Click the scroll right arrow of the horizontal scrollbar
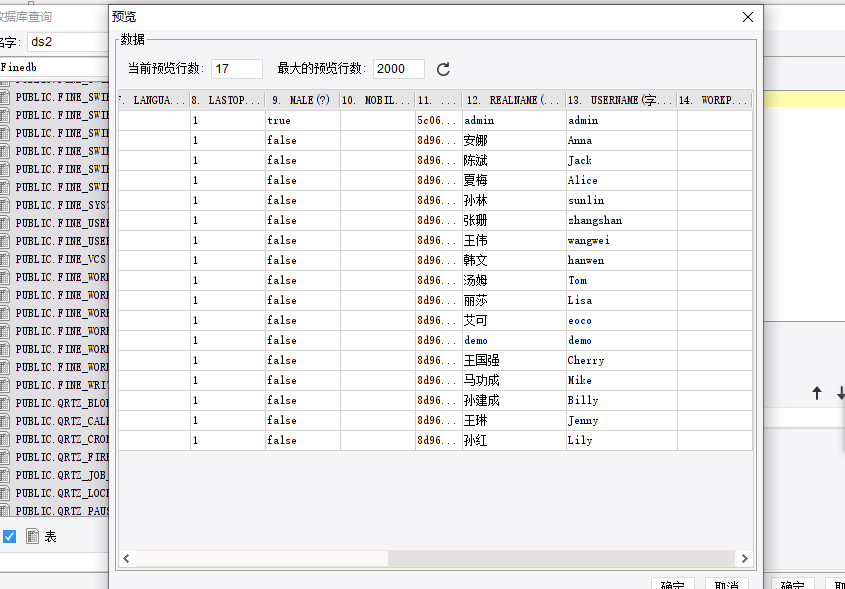The image size is (845, 589). click(744, 558)
